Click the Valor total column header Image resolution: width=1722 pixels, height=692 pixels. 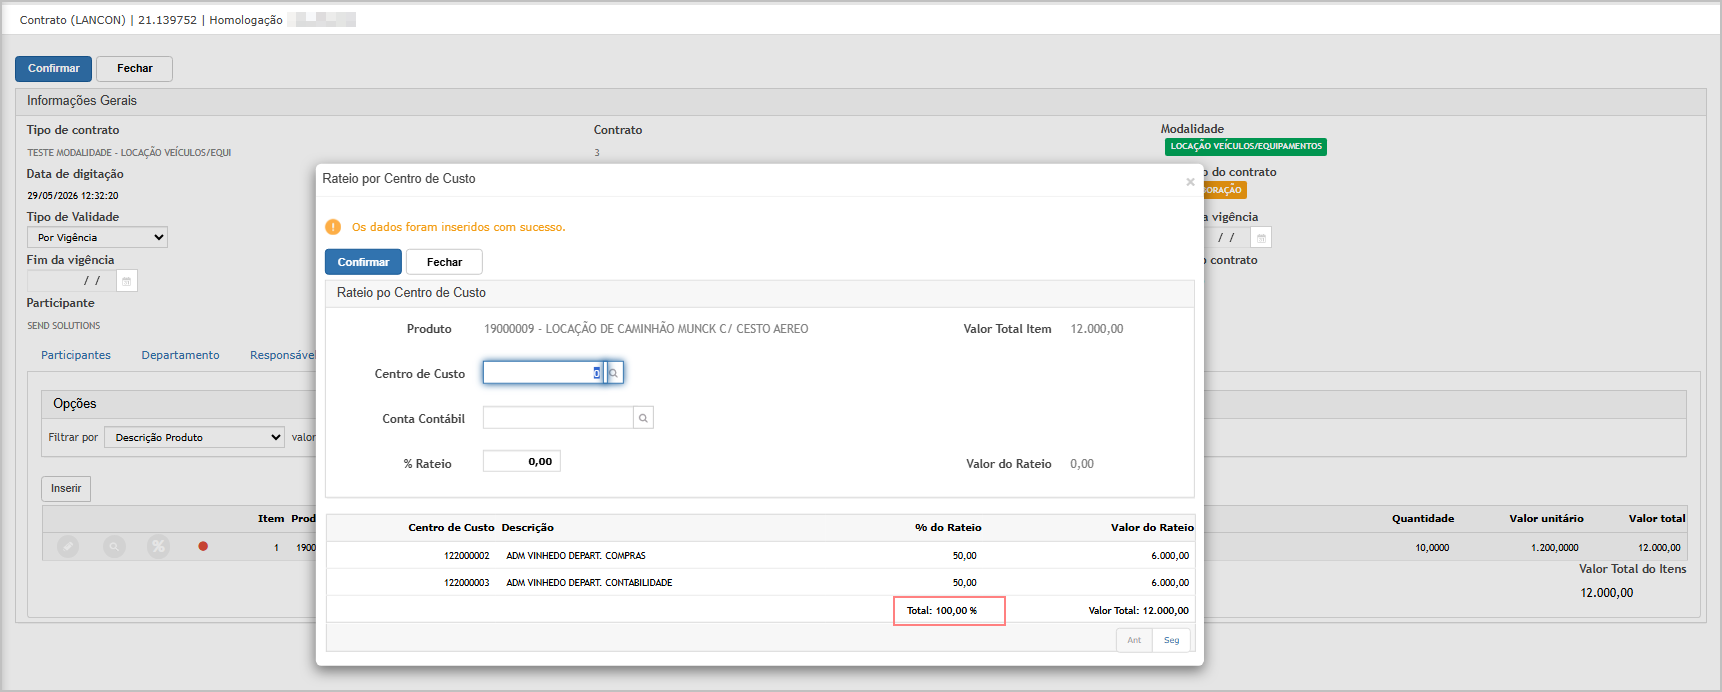coord(1657,518)
